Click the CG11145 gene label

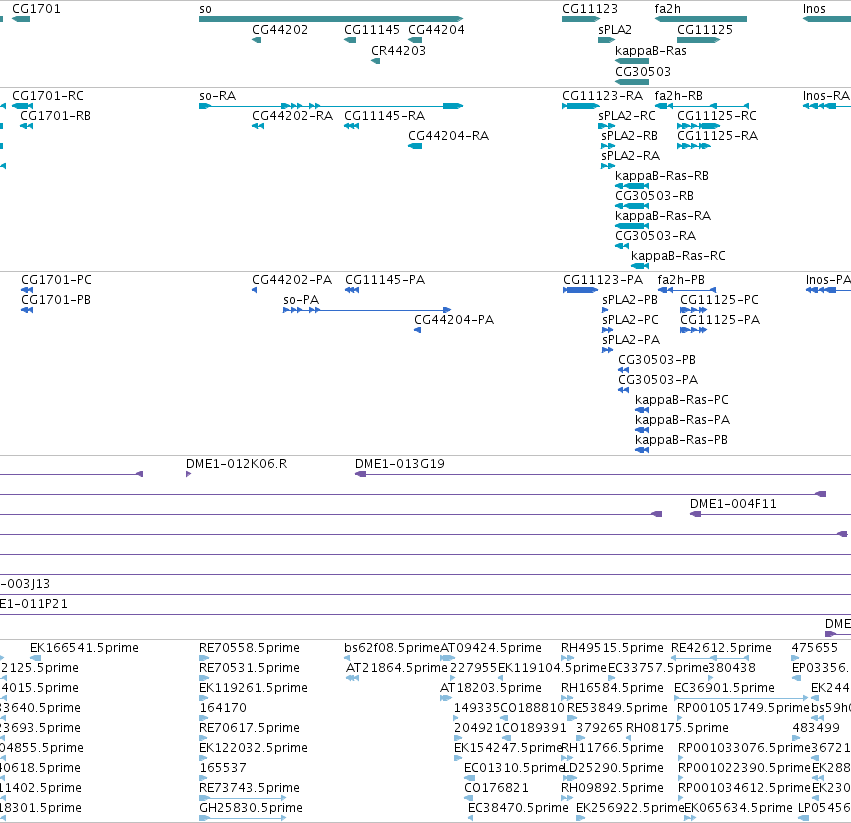[372, 30]
